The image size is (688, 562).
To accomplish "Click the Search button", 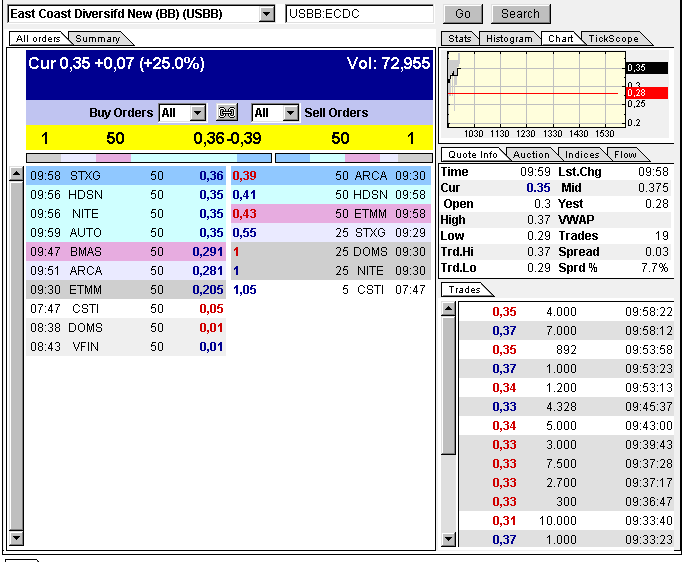I will coord(520,14).
